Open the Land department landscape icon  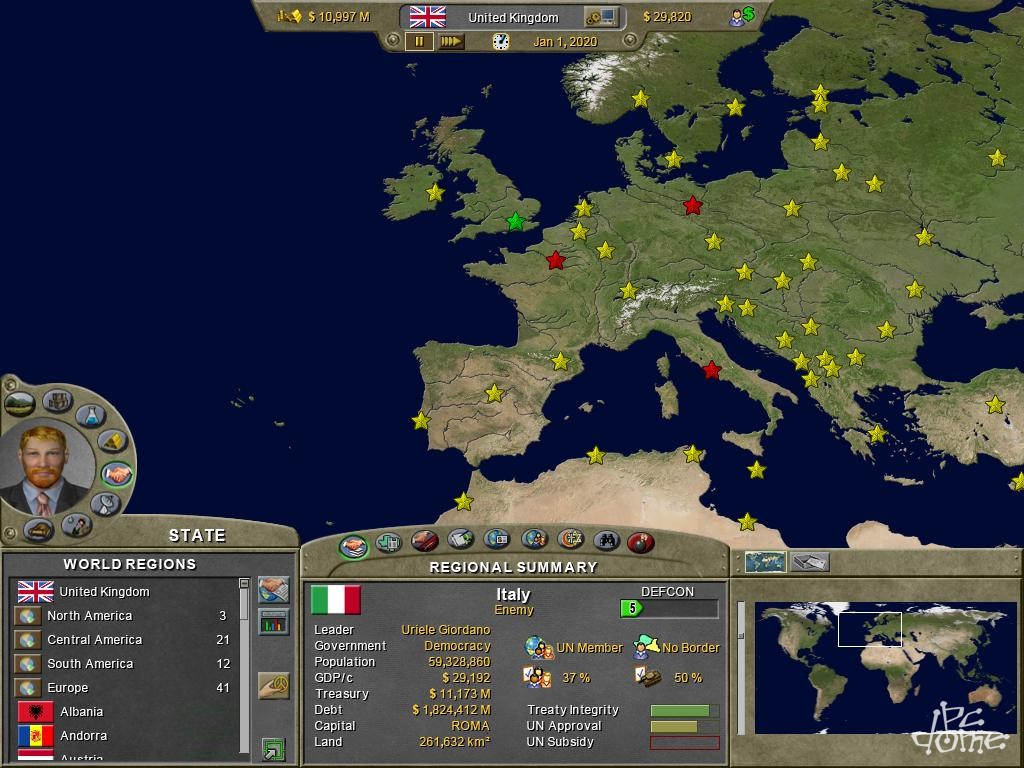[x=20, y=404]
